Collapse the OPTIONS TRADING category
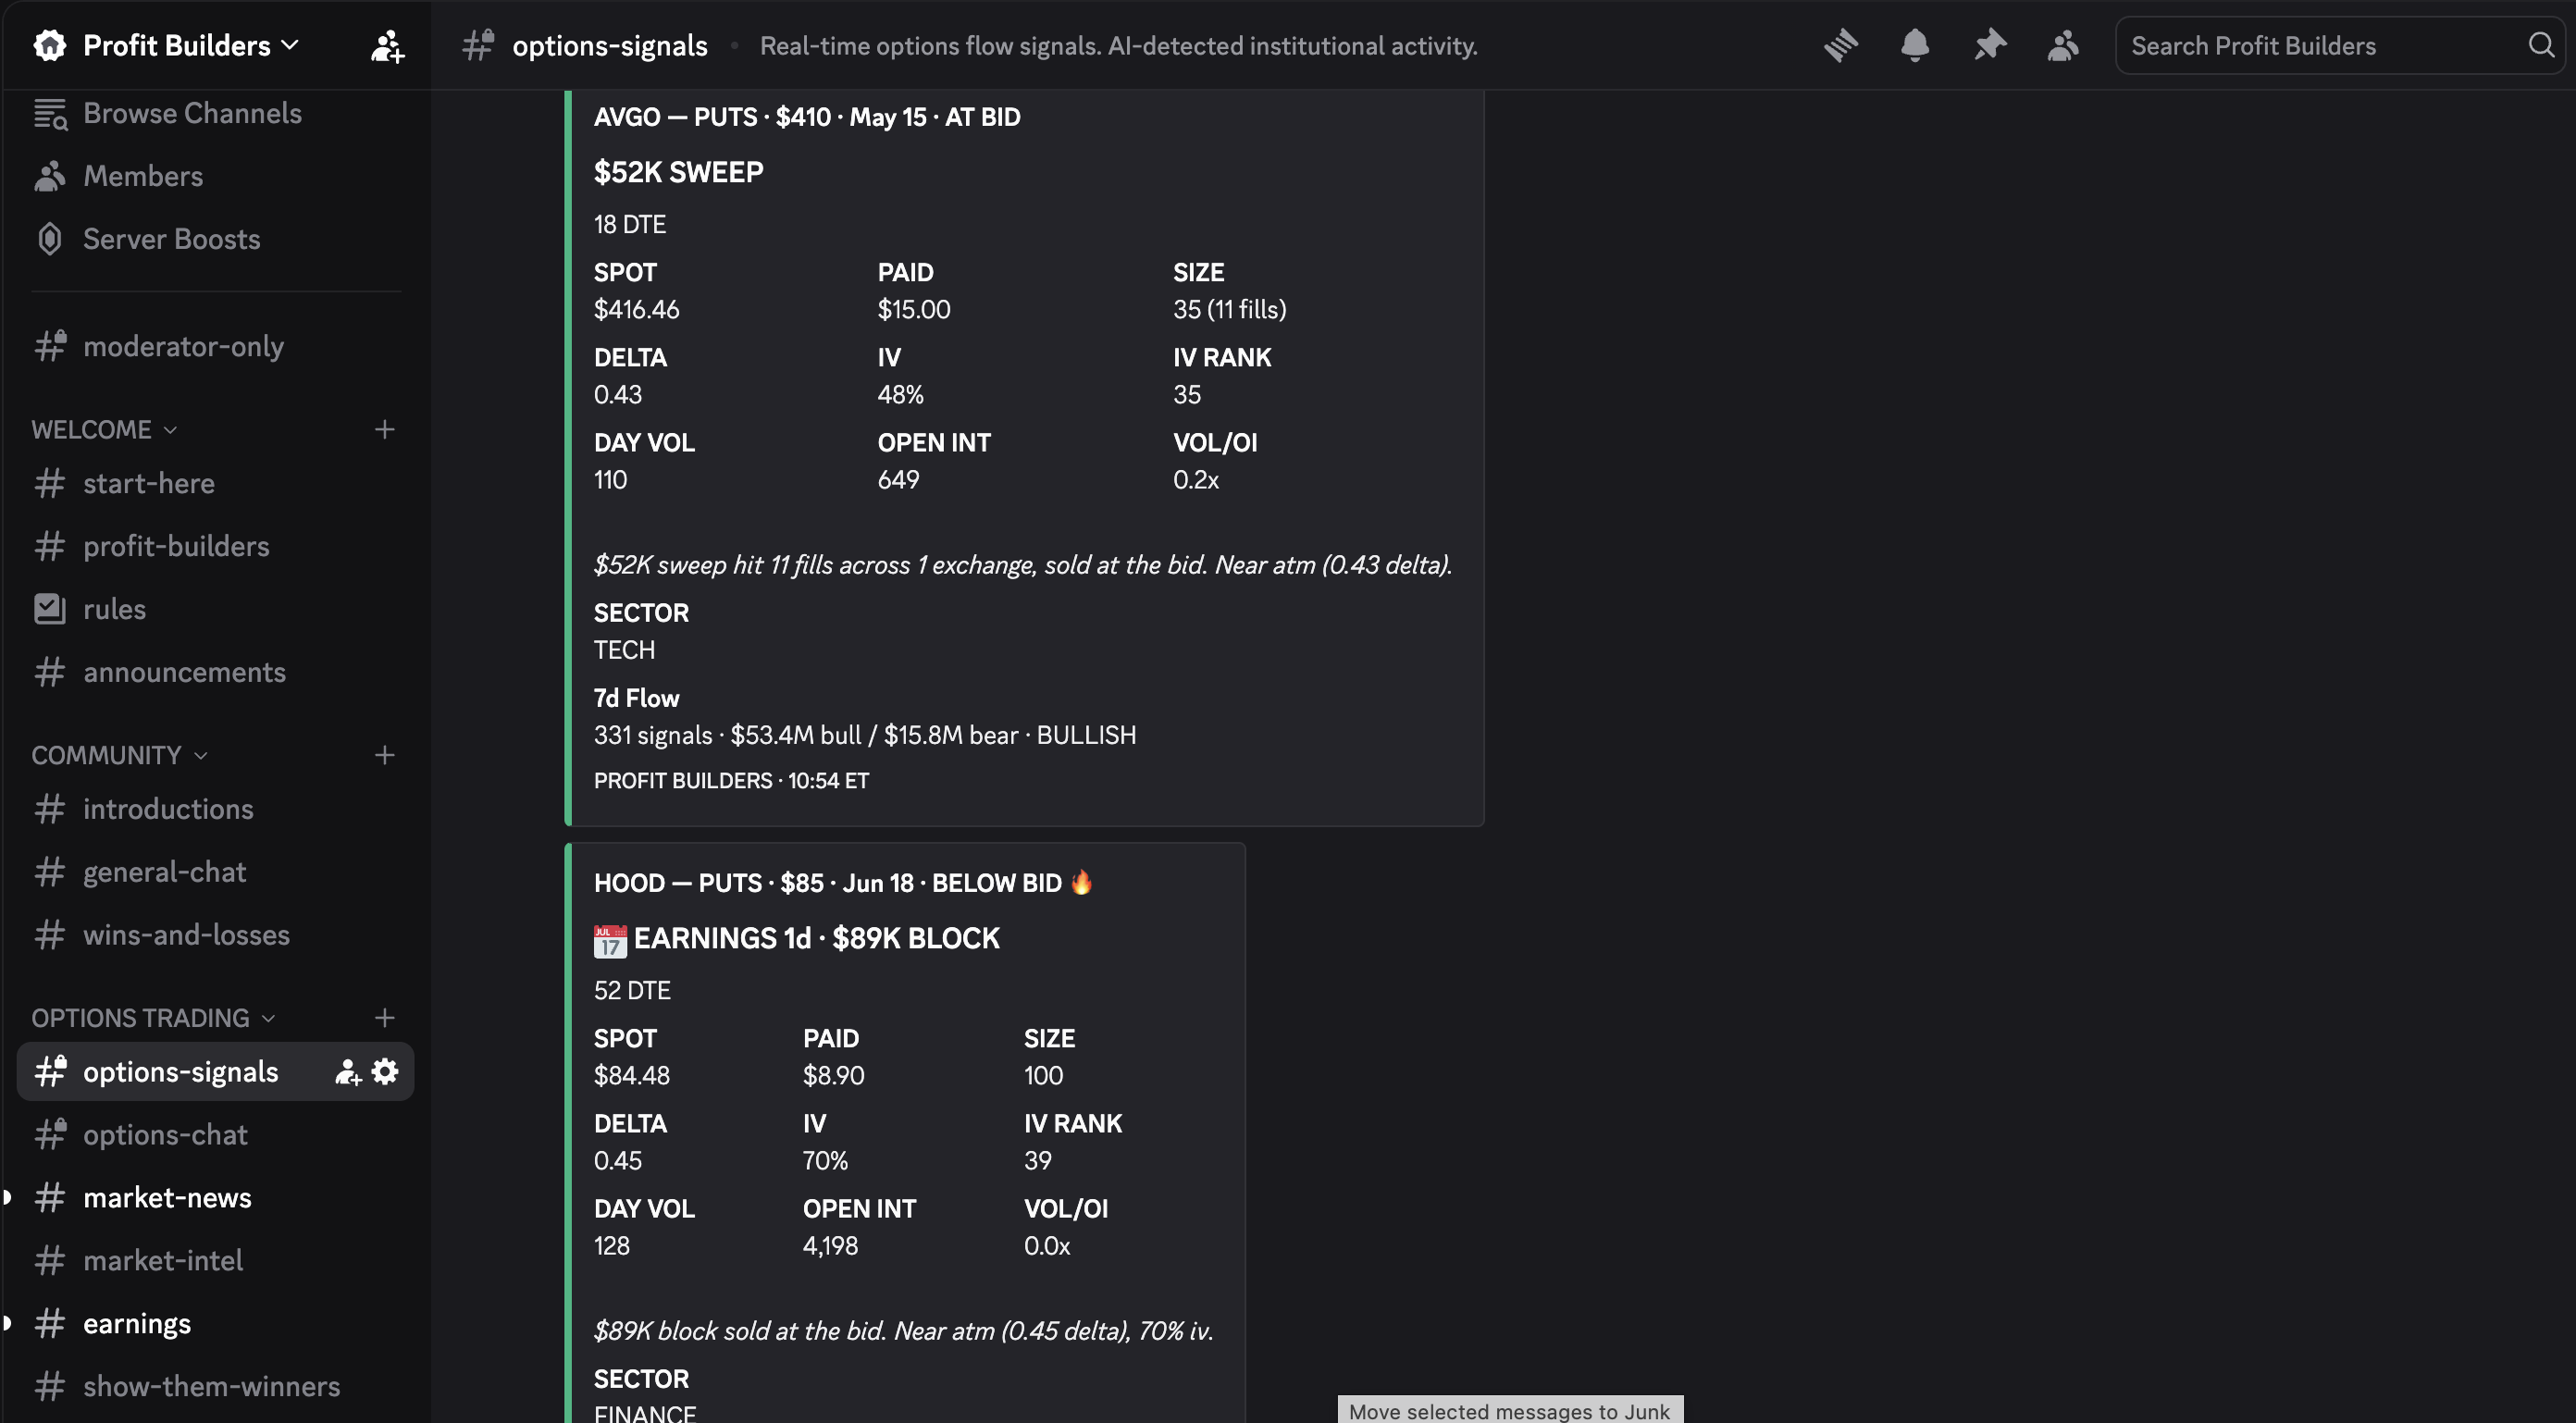 (153, 1018)
